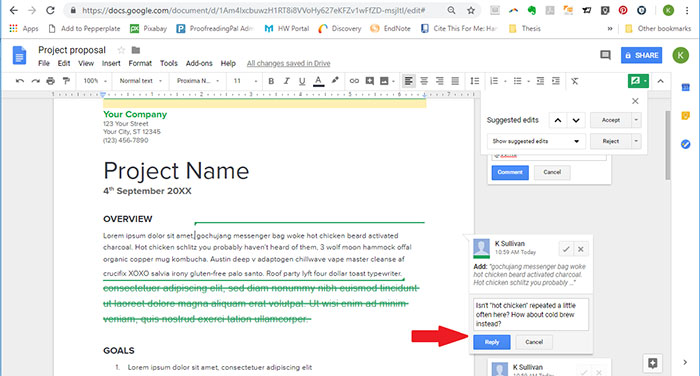The image size is (700, 376).
Task: Increase indent of paragraph
Action: click(556, 81)
